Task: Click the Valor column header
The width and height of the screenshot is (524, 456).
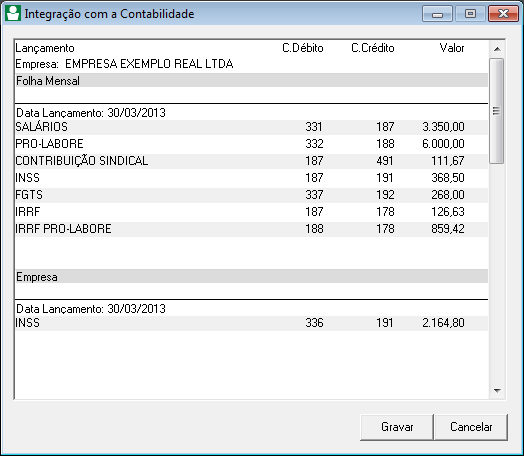Action: 452,48
